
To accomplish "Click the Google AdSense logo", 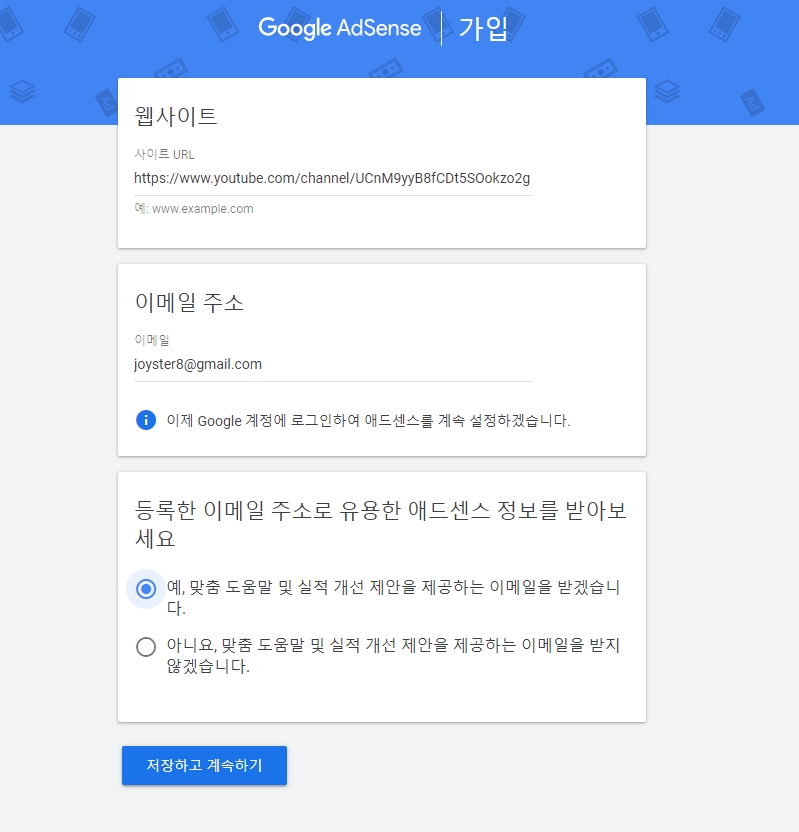I will (340, 28).
